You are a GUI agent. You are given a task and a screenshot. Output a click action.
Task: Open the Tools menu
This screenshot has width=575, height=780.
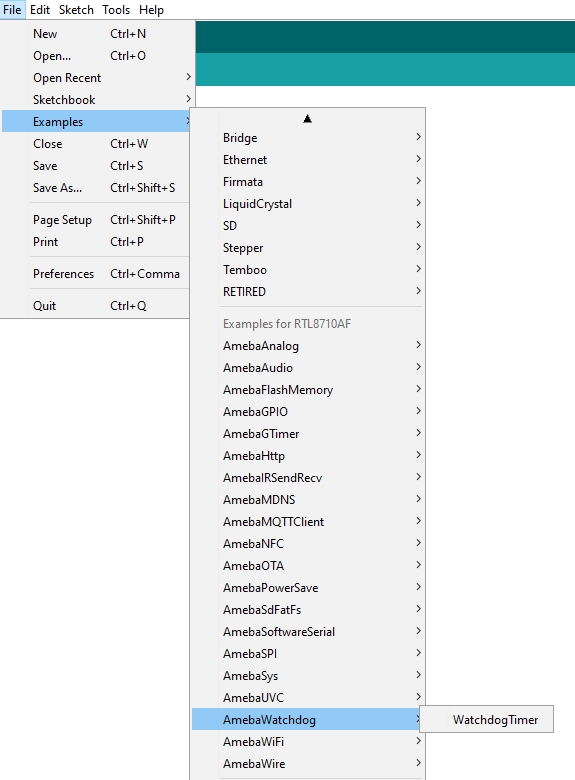click(x=116, y=9)
